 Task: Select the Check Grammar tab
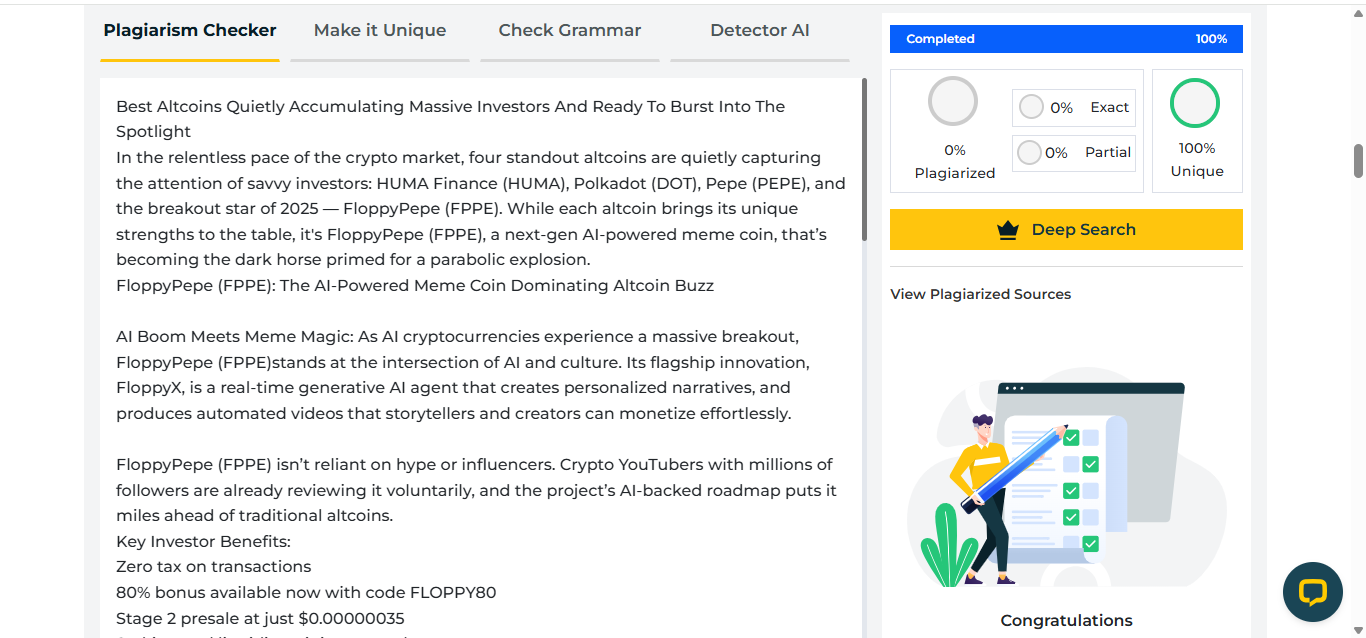pyautogui.click(x=570, y=30)
